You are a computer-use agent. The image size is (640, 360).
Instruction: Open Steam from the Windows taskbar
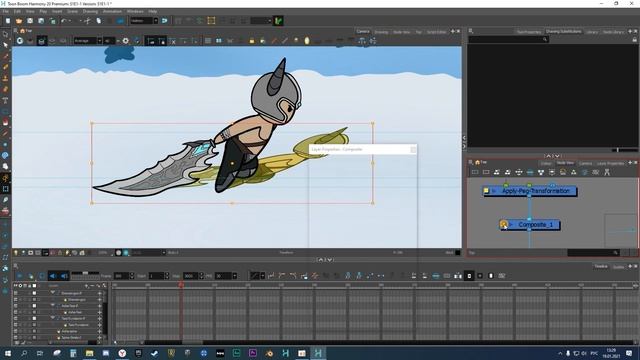click(154, 353)
